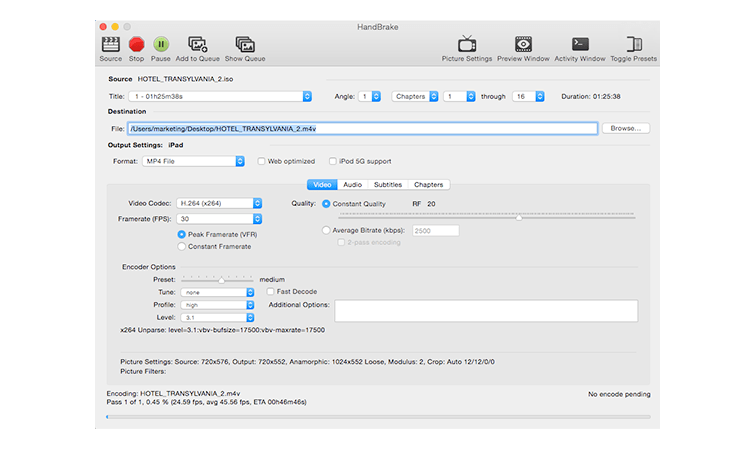Viewport: 755px width, 450px height.
Task: Click the Encoder Options heading
Action: pos(149,267)
